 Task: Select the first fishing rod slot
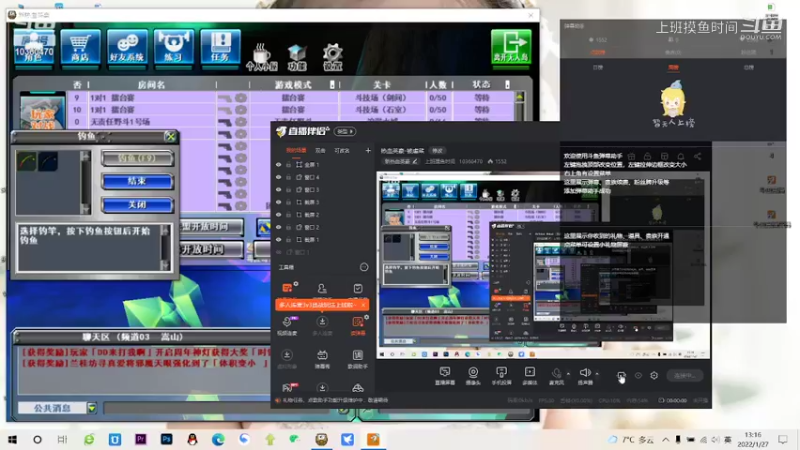(x=27, y=162)
